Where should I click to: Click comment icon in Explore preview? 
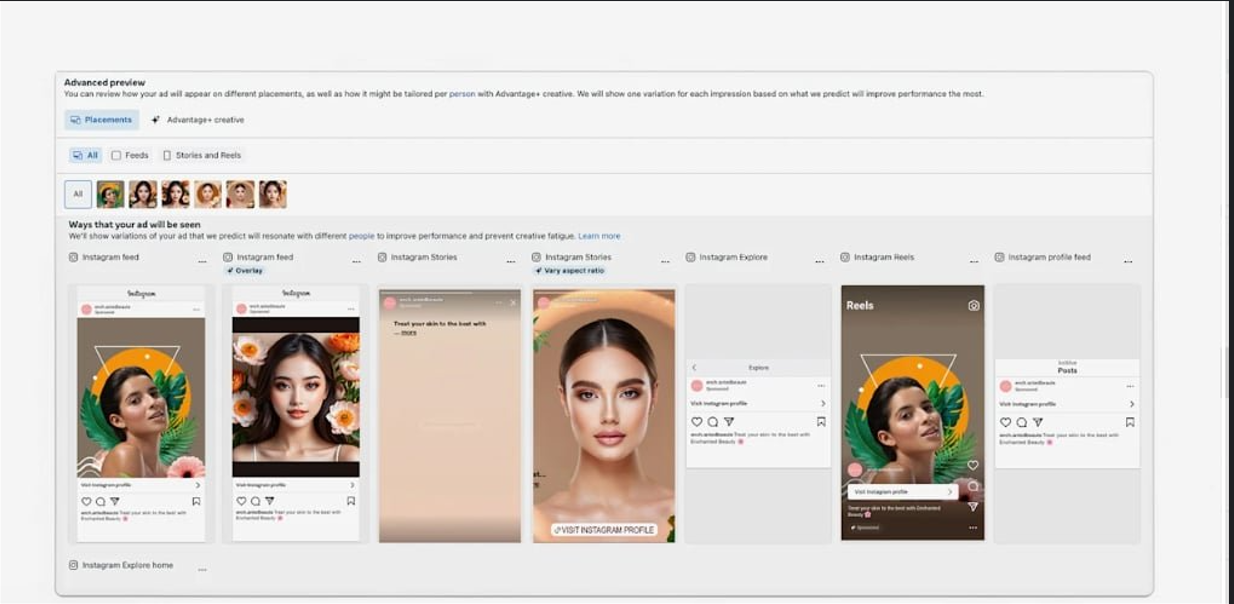click(713, 422)
